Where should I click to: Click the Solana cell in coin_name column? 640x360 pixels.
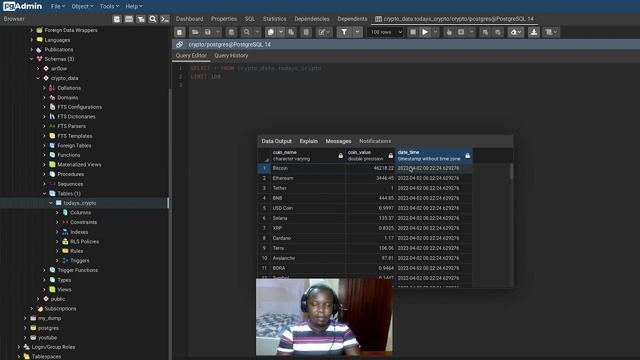point(308,218)
